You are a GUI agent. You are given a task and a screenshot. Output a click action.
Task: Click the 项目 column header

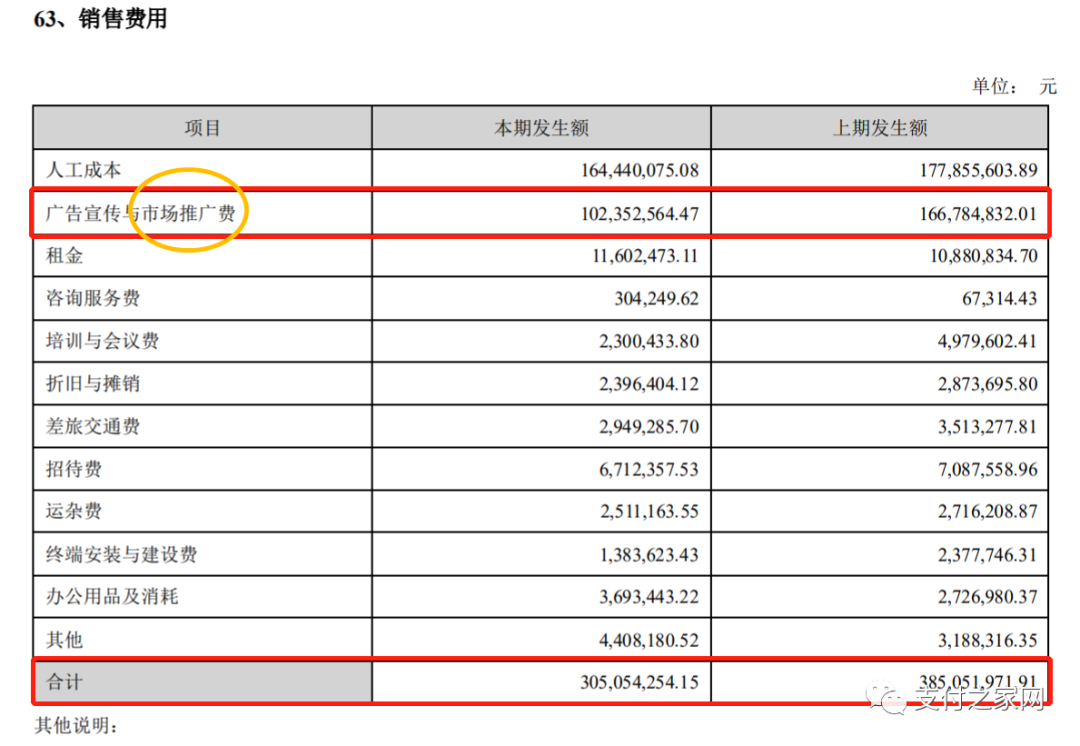point(202,128)
